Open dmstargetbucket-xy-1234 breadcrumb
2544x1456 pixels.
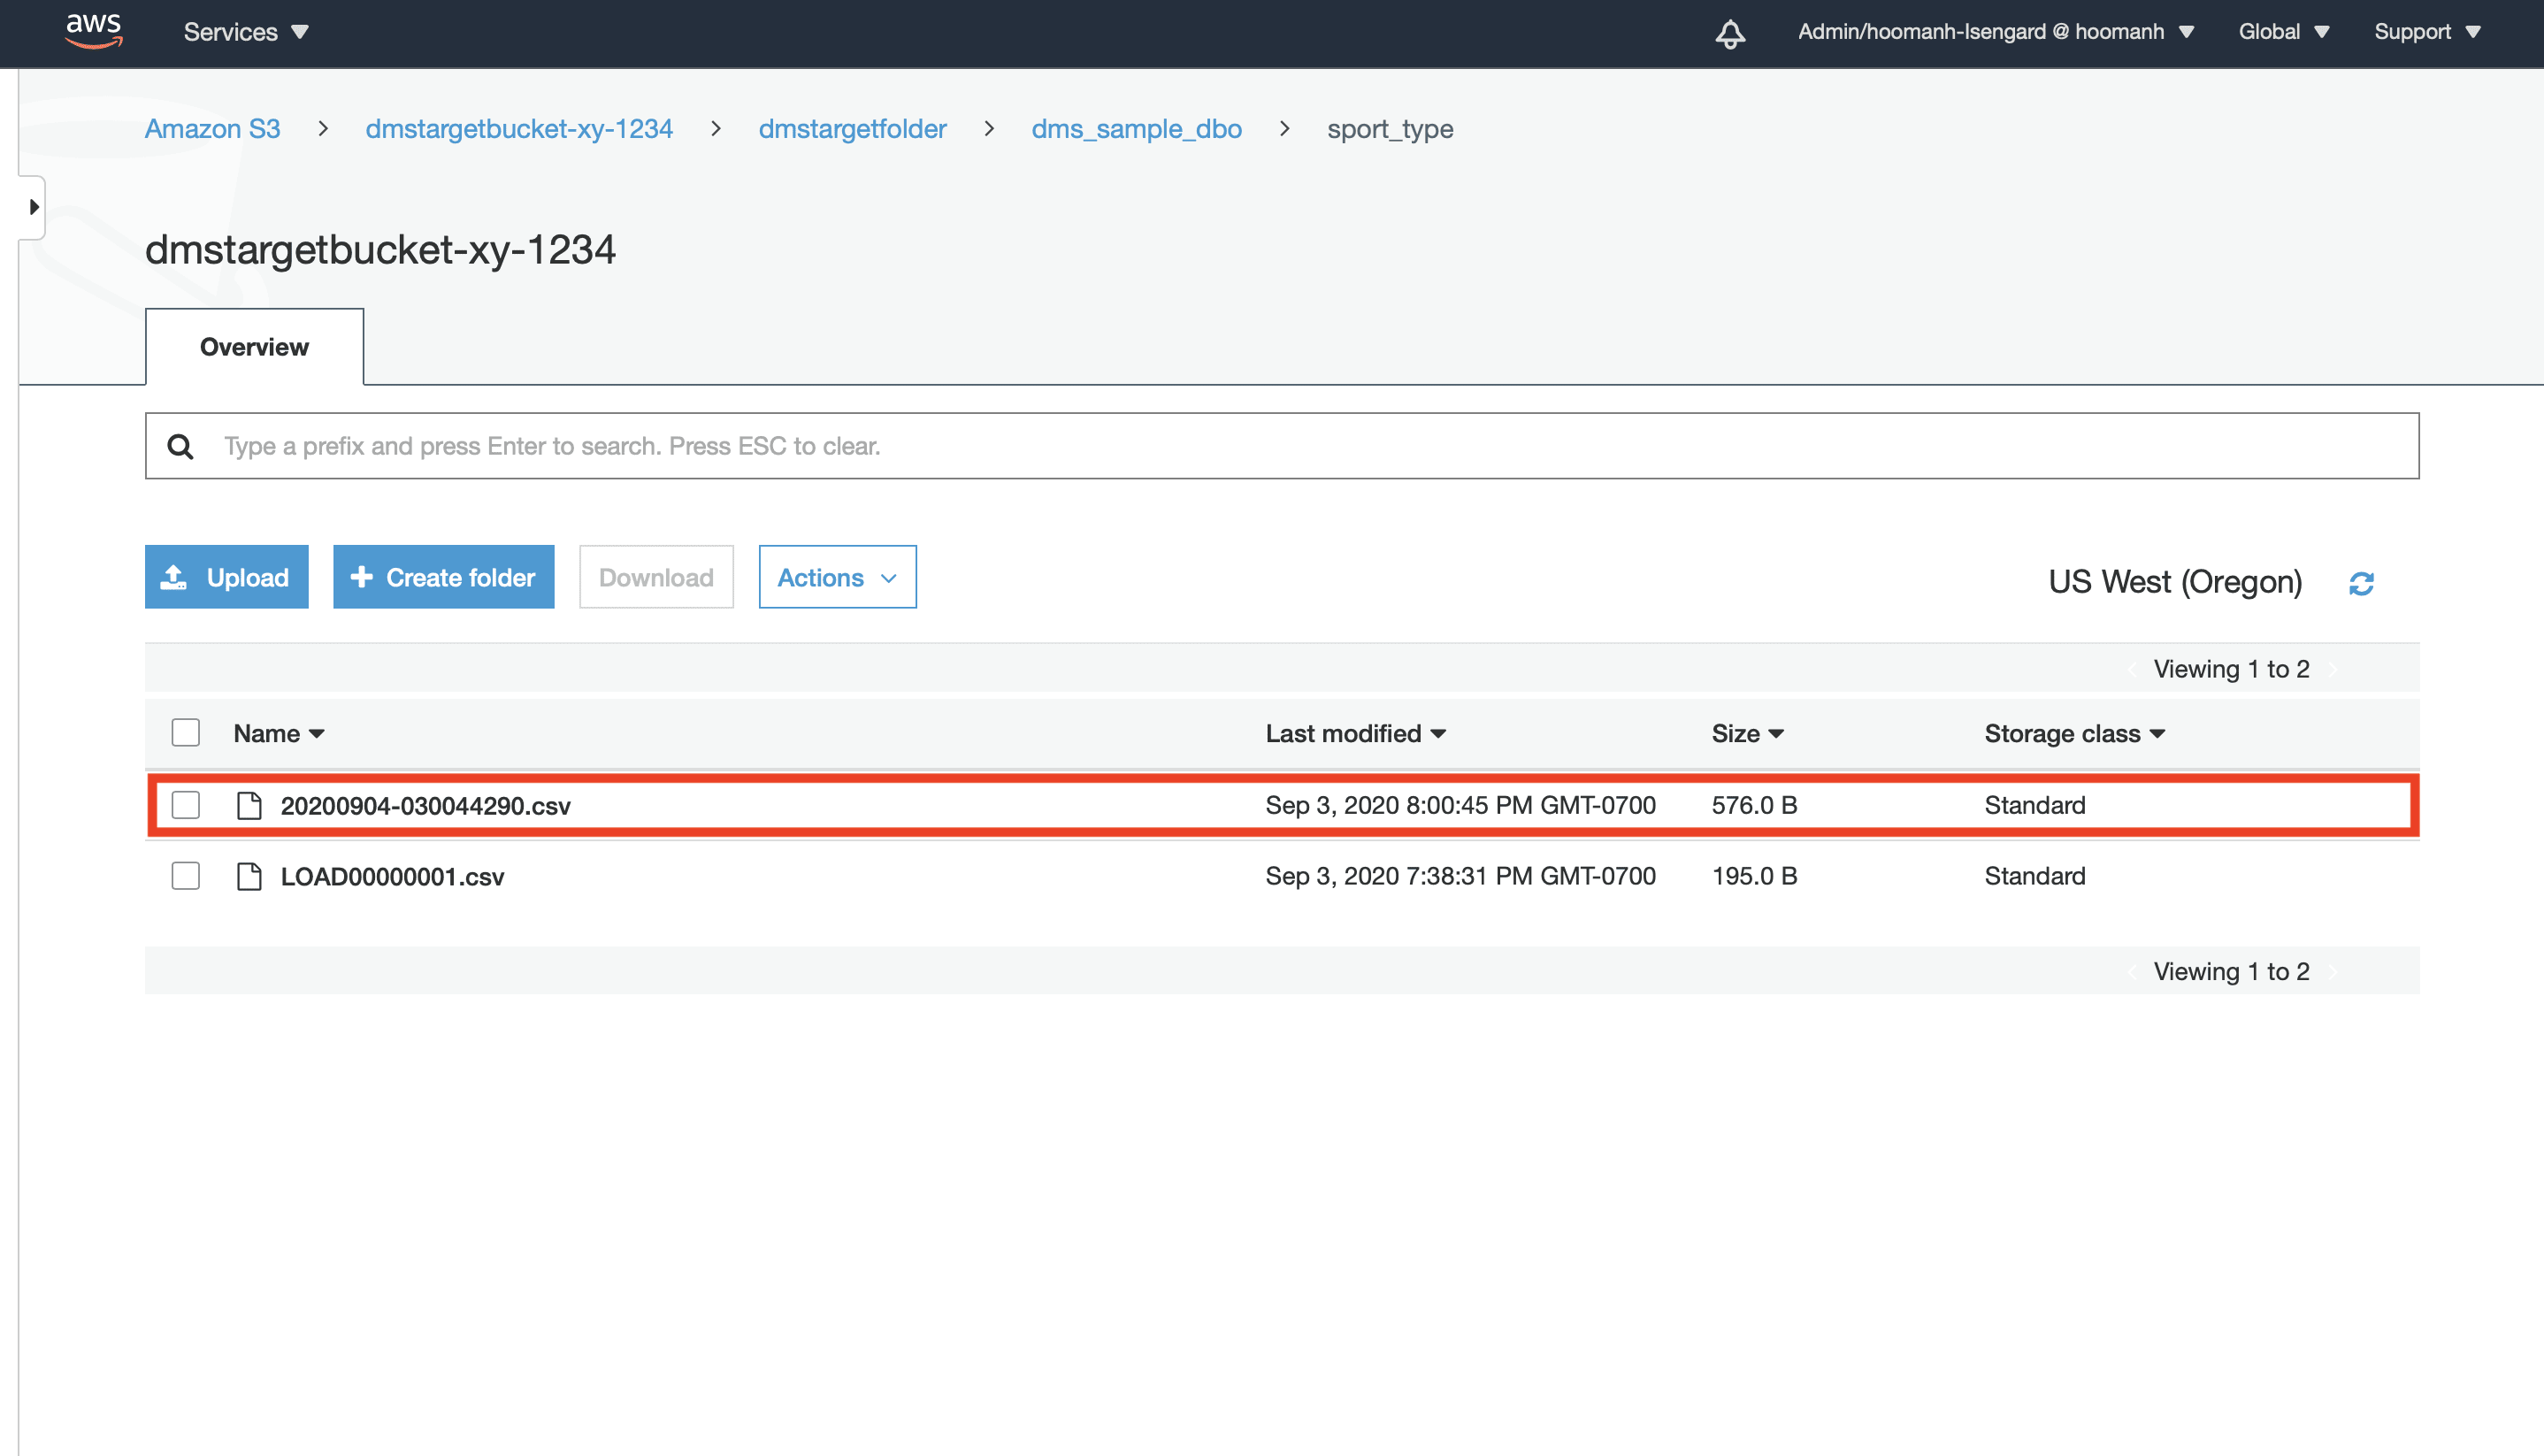coord(519,129)
